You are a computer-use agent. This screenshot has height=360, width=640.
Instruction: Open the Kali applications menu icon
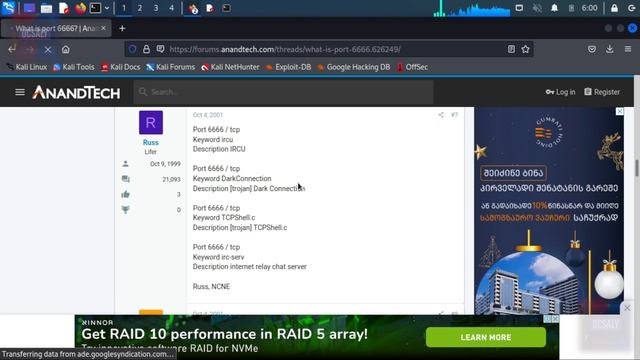pos(8,8)
